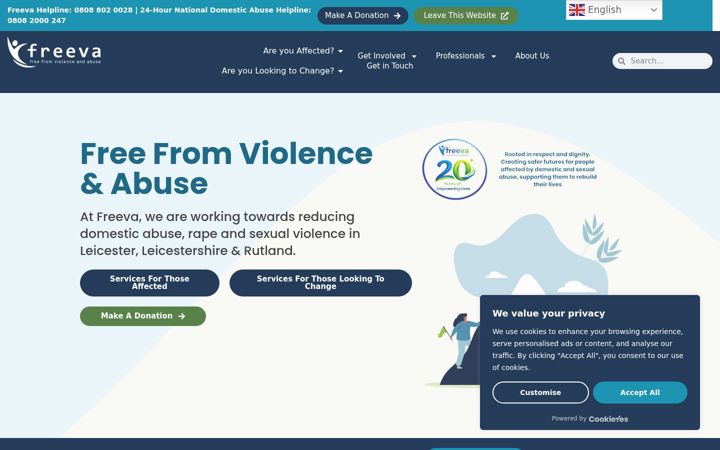Click Make A Donation in top bar
Viewport: 720px width, 450px height.
coord(363,16)
